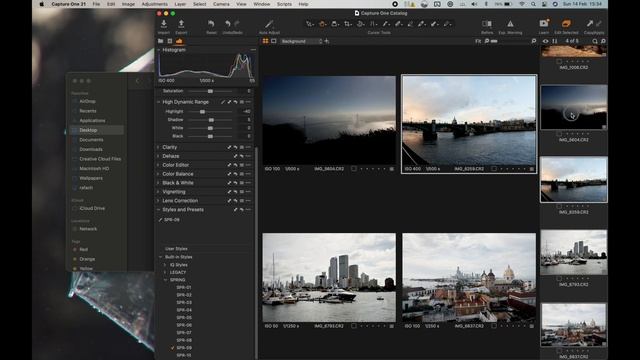Viewport: 640px width, 360px height.
Task: Open the Adjustments menu
Action: coord(154,4)
